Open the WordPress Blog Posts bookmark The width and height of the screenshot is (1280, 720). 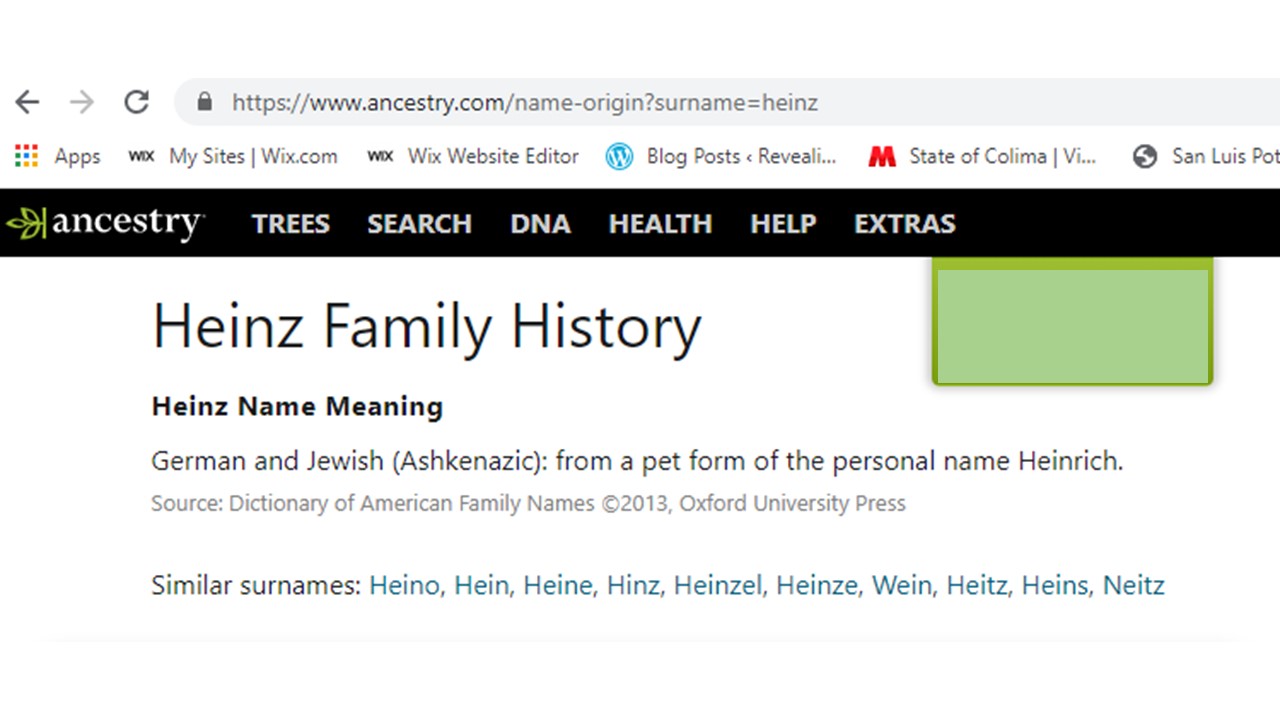click(x=721, y=156)
